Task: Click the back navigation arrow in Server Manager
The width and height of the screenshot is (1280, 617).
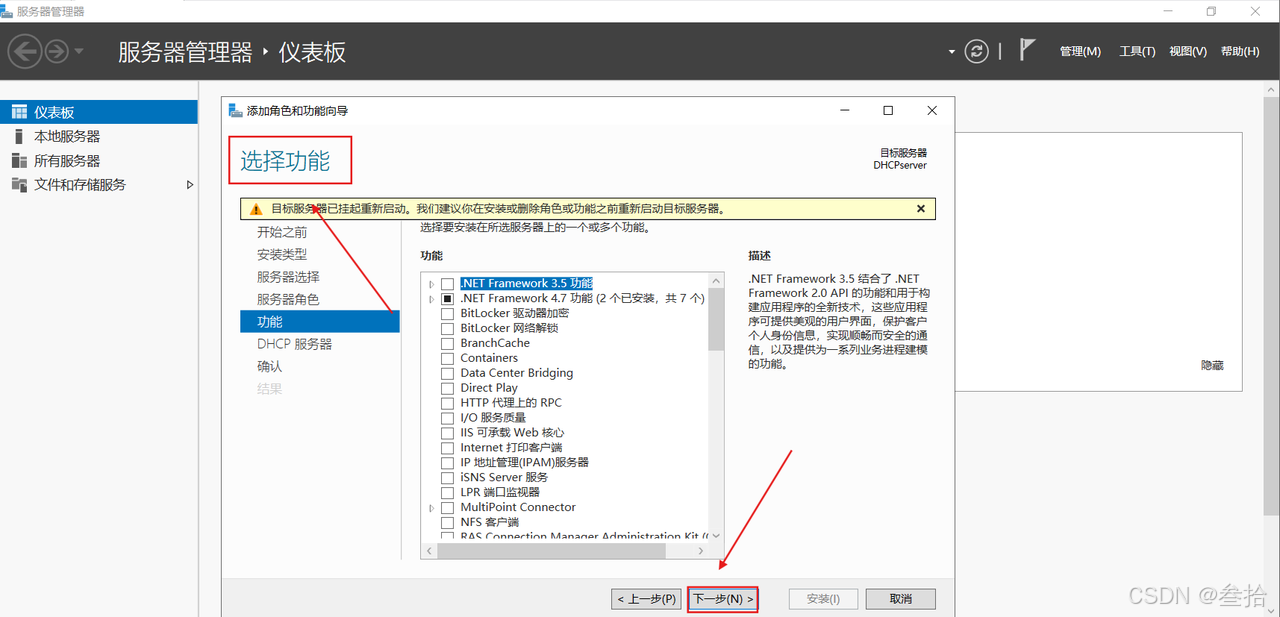Action: pyautogui.click(x=25, y=51)
